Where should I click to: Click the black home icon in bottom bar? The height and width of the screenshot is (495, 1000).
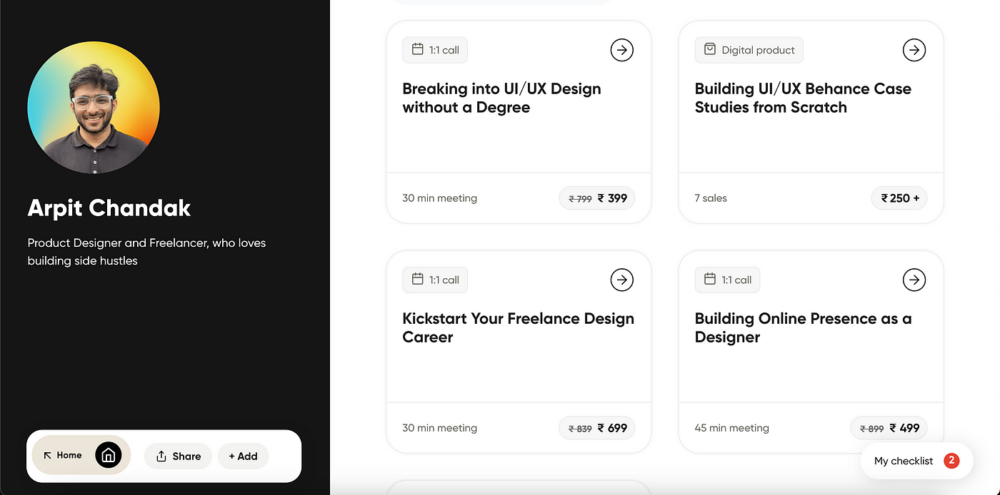pyautogui.click(x=108, y=455)
